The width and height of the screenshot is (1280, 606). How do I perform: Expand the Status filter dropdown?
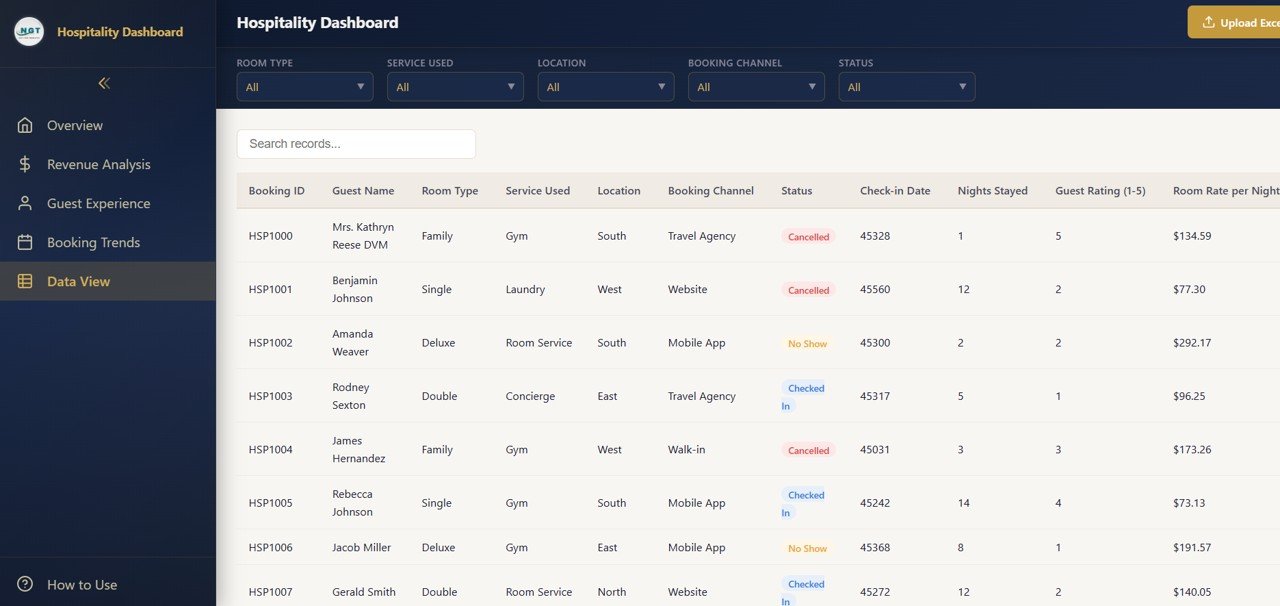pos(906,87)
